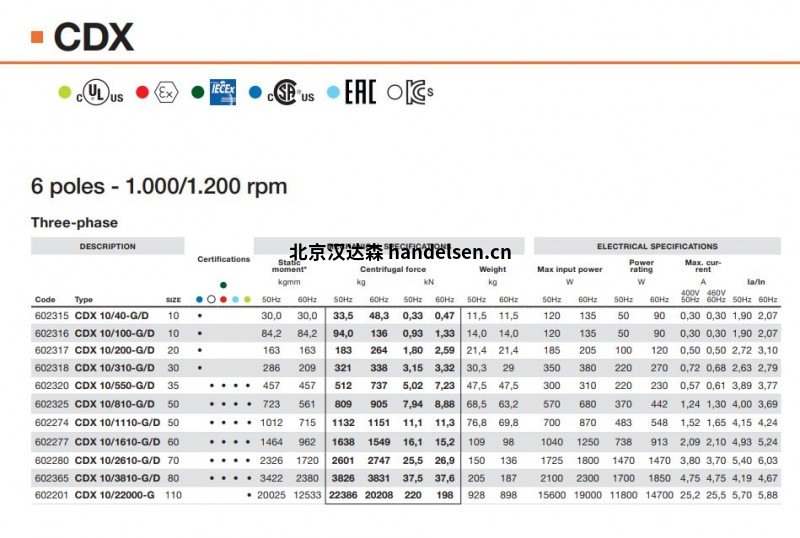Click the blue dot next to cCSAus

point(255,92)
